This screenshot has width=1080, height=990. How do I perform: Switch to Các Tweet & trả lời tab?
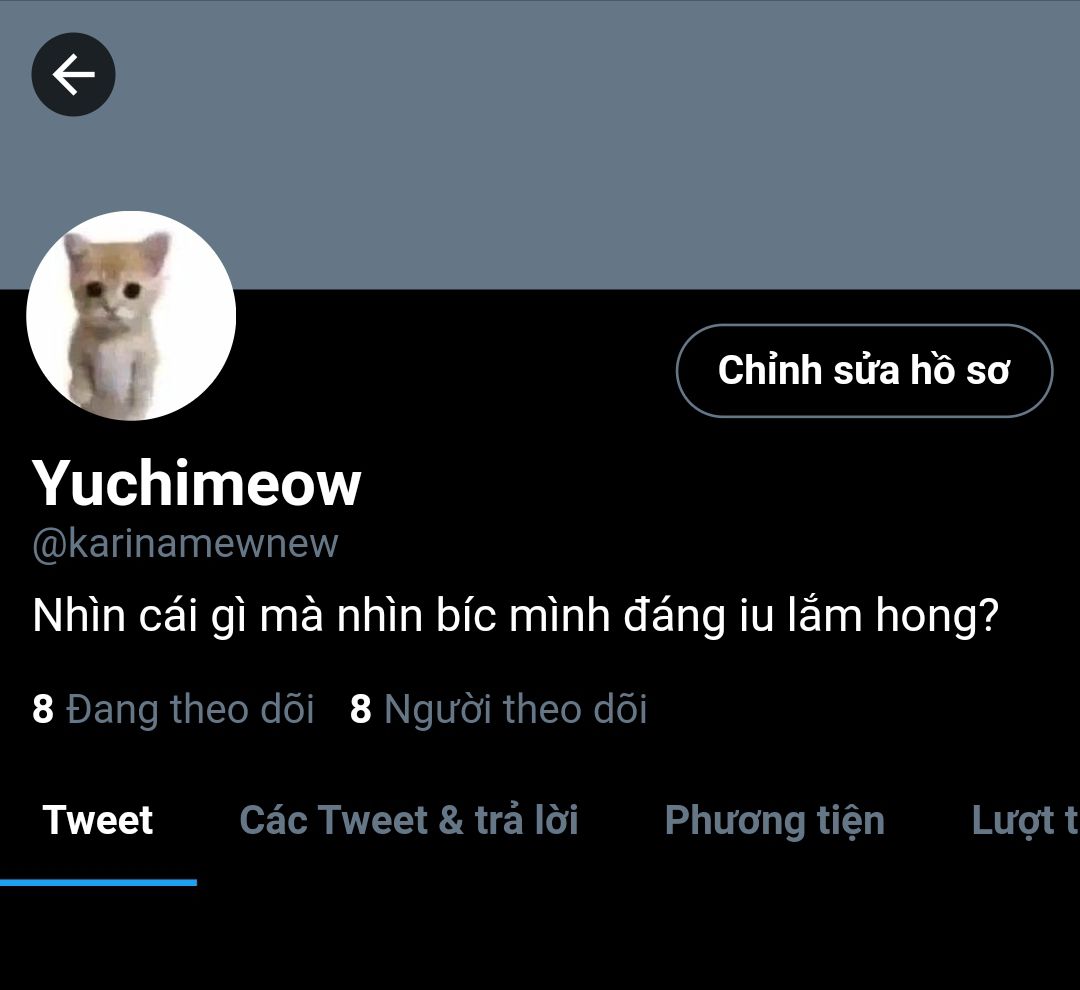[408, 821]
